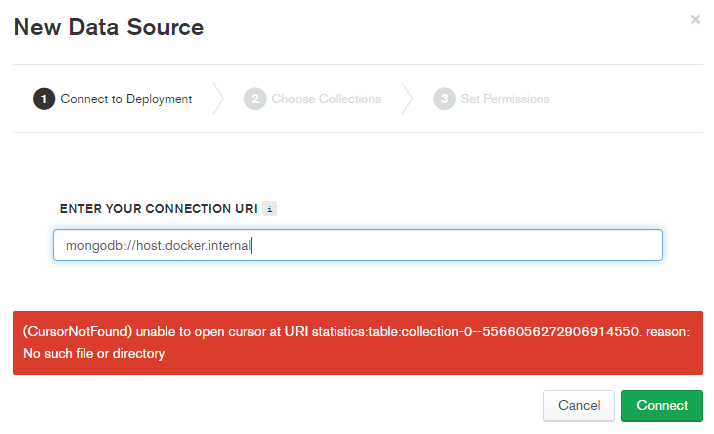Click the New Data Source dialog title
This screenshot has width=714, height=434.
pyautogui.click(x=108, y=27)
